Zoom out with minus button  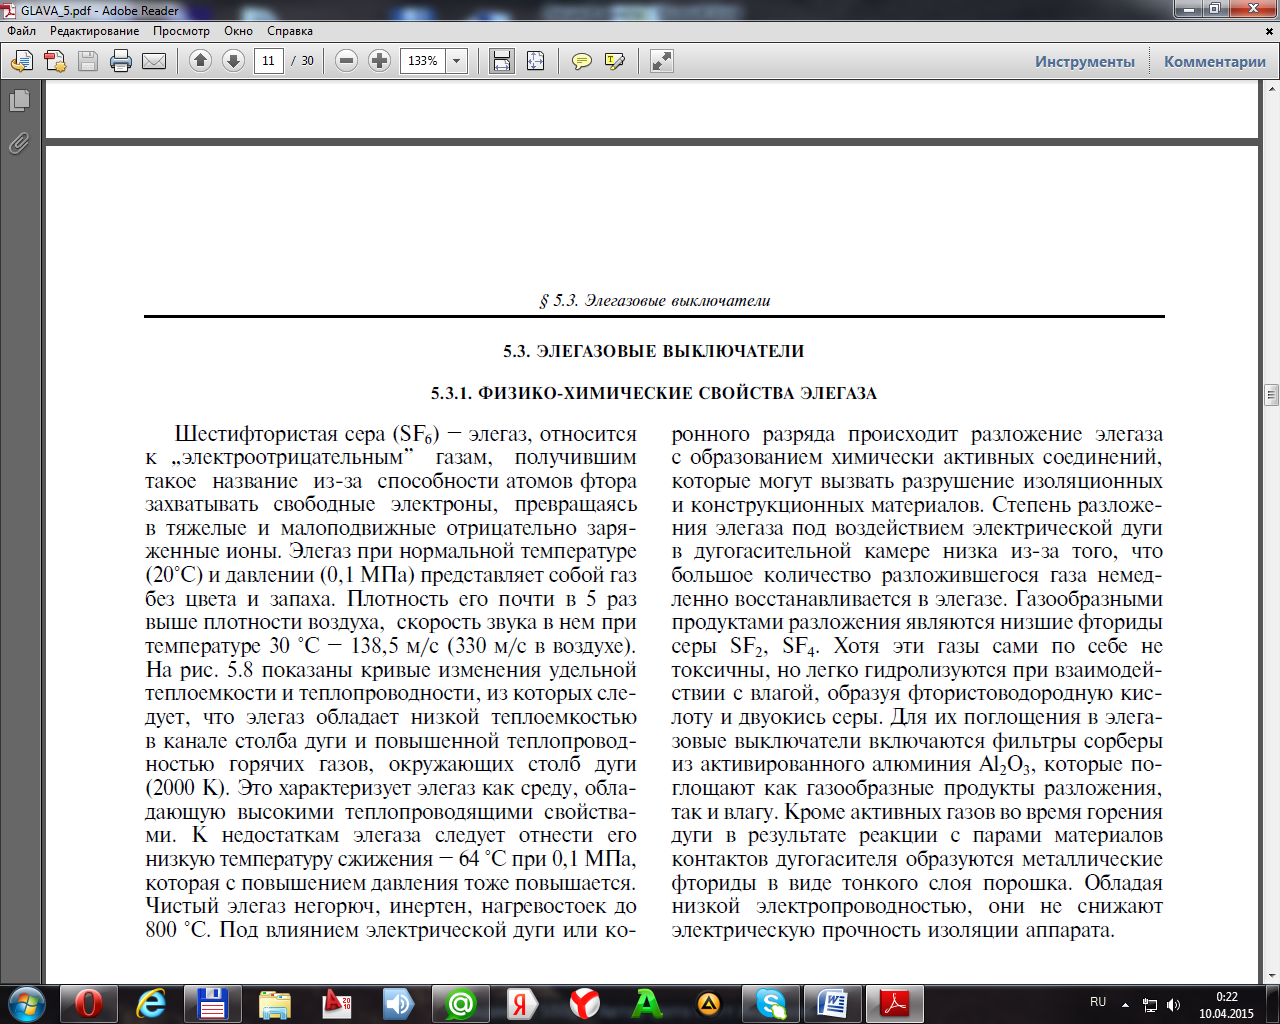point(346,61)
